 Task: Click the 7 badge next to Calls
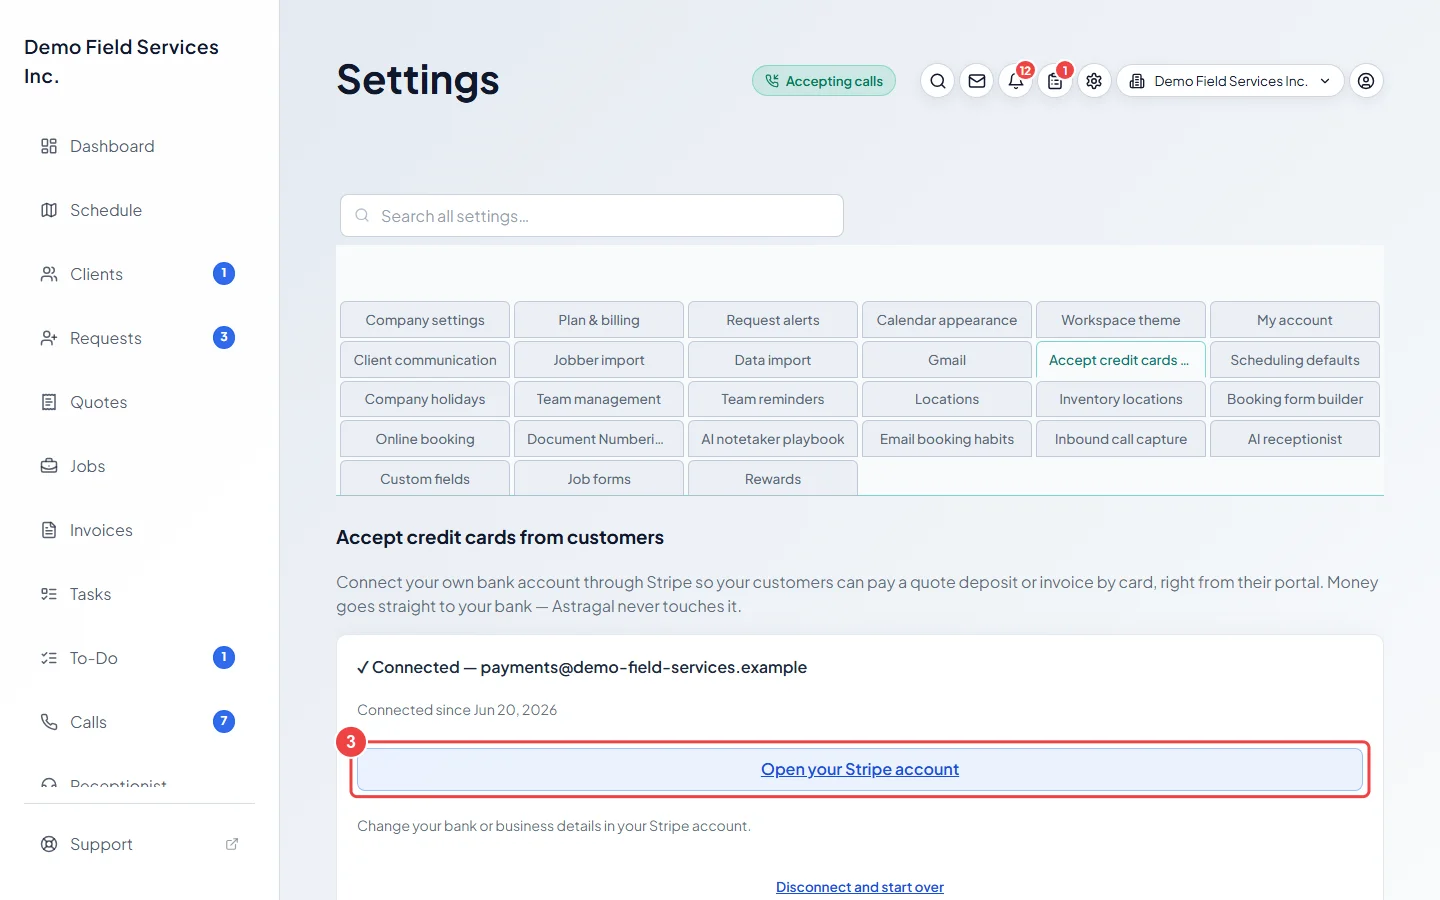pyautogui.click(x=224, y=721)
